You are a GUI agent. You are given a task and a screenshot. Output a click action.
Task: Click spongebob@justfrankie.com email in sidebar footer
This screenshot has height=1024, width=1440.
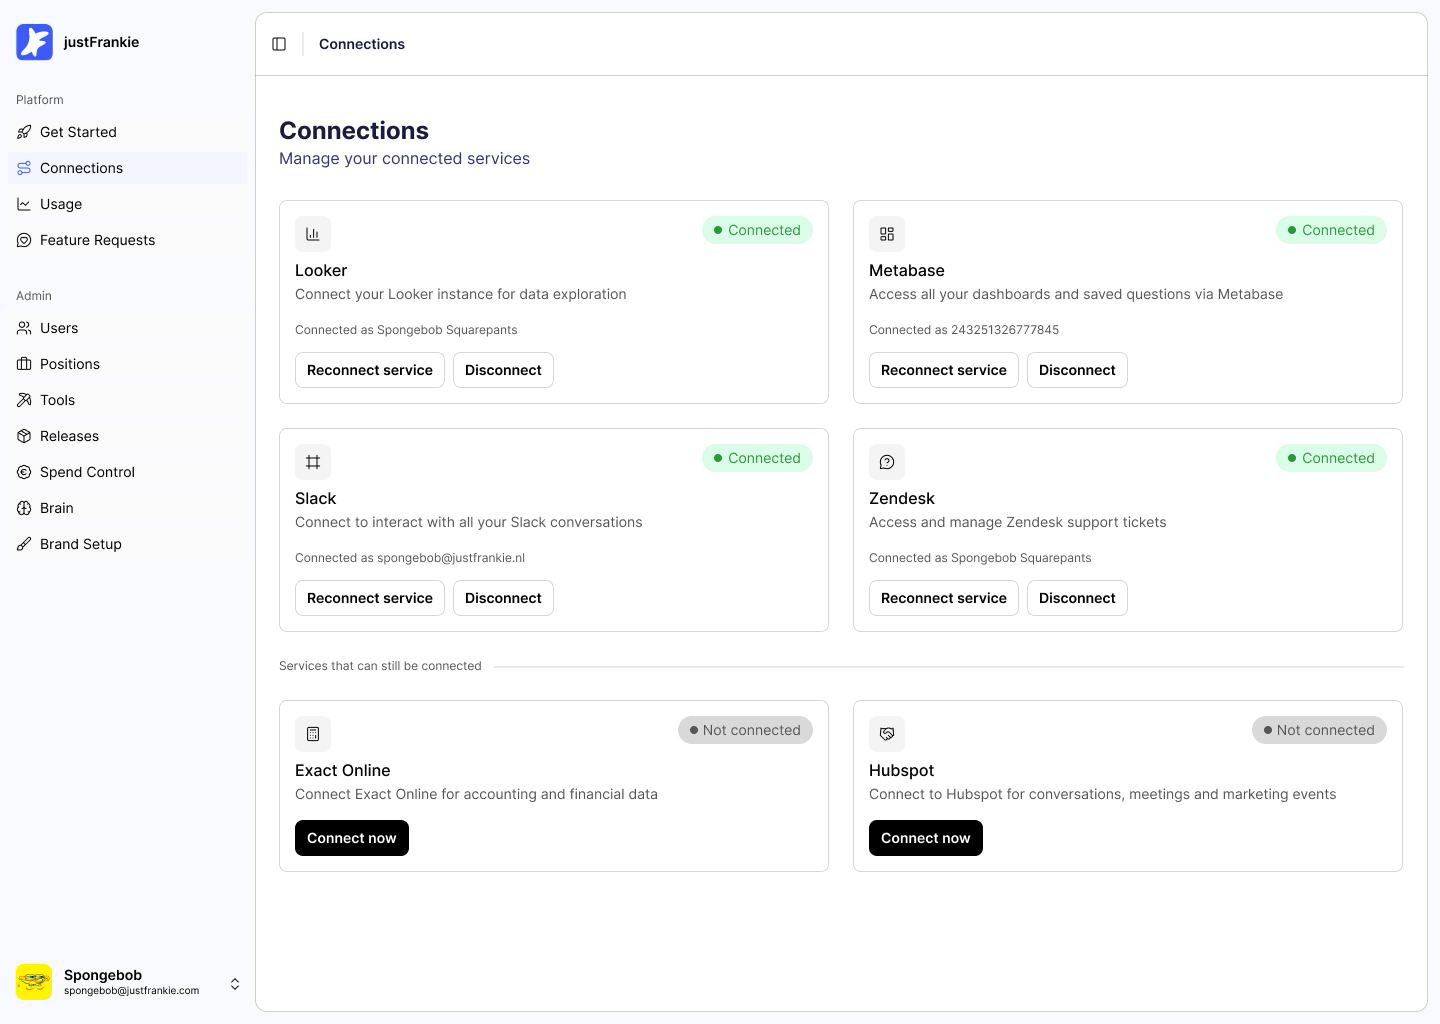coord(131,991)
